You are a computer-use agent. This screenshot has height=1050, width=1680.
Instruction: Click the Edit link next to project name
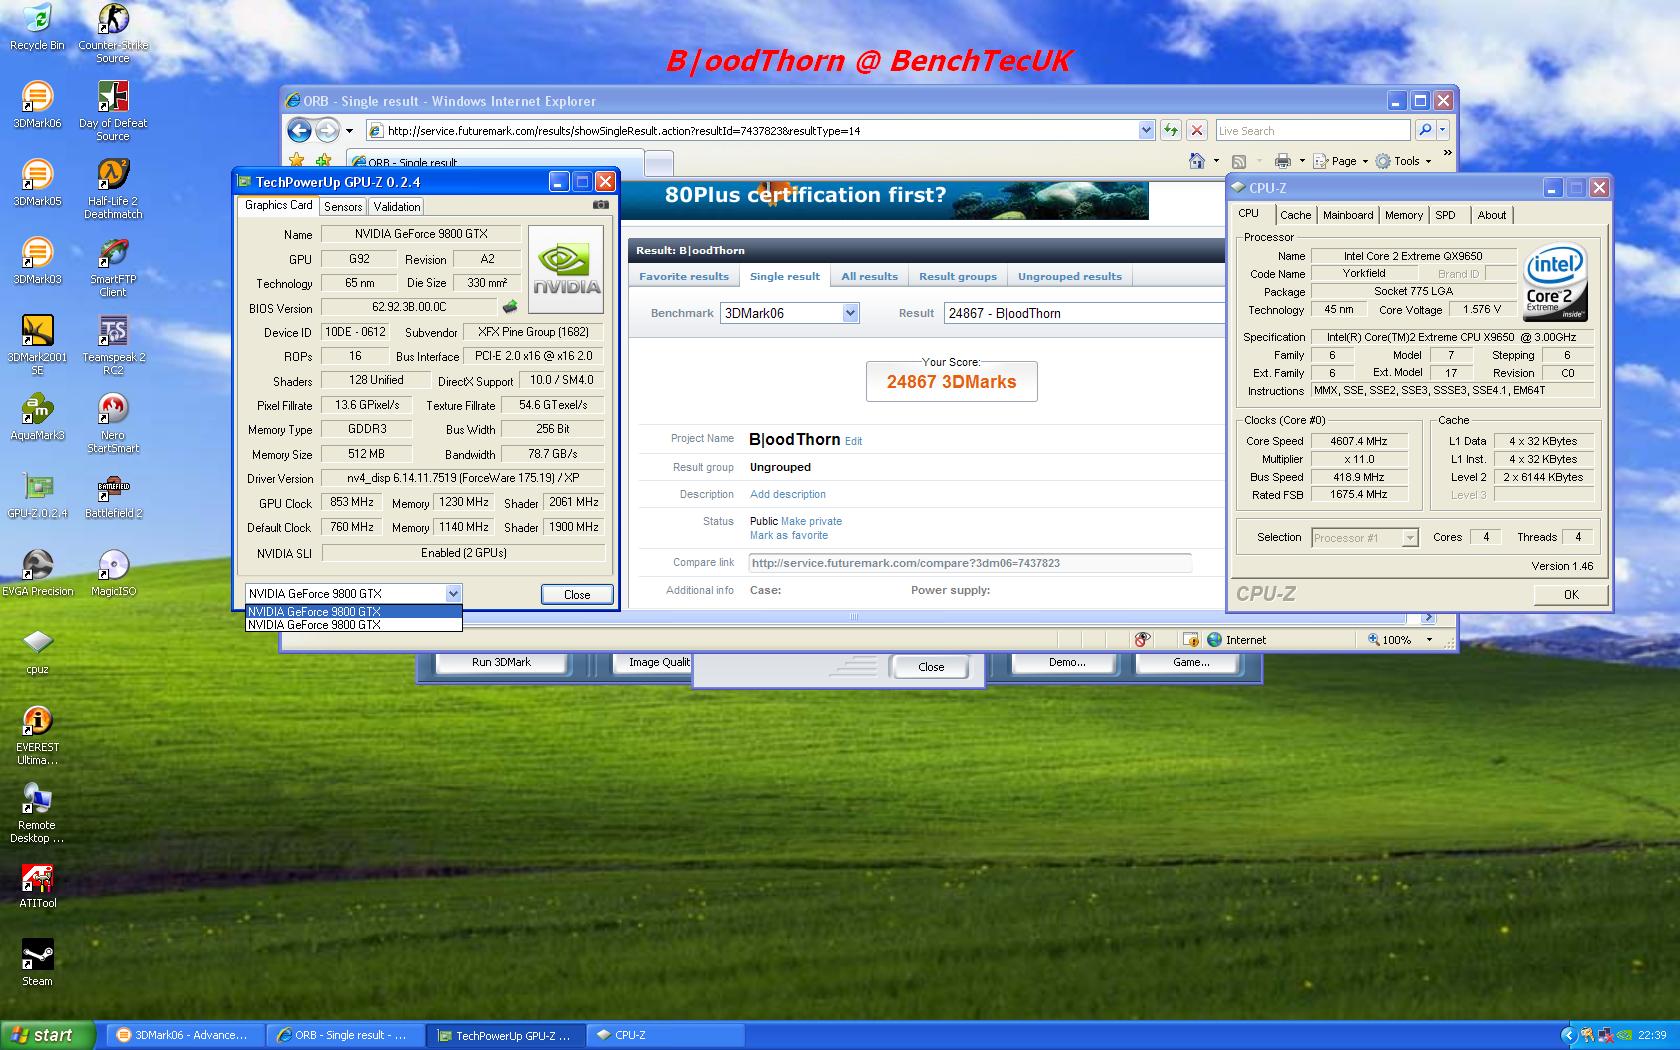pos(853,441)
